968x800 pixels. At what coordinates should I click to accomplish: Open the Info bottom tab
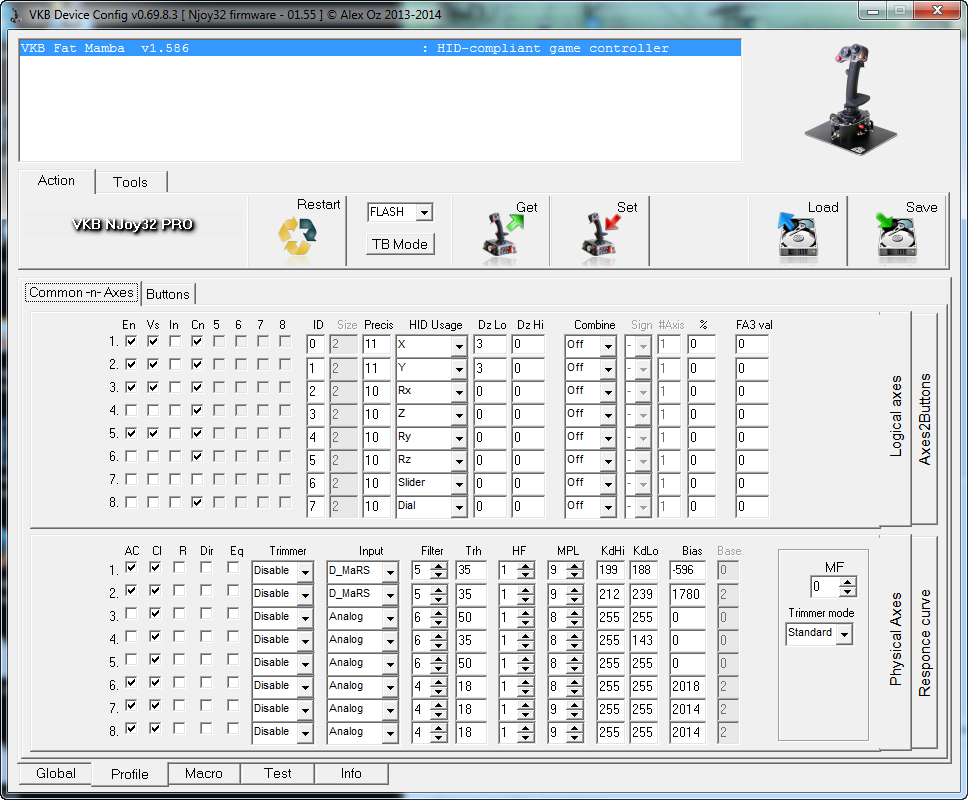pos(351,773)
